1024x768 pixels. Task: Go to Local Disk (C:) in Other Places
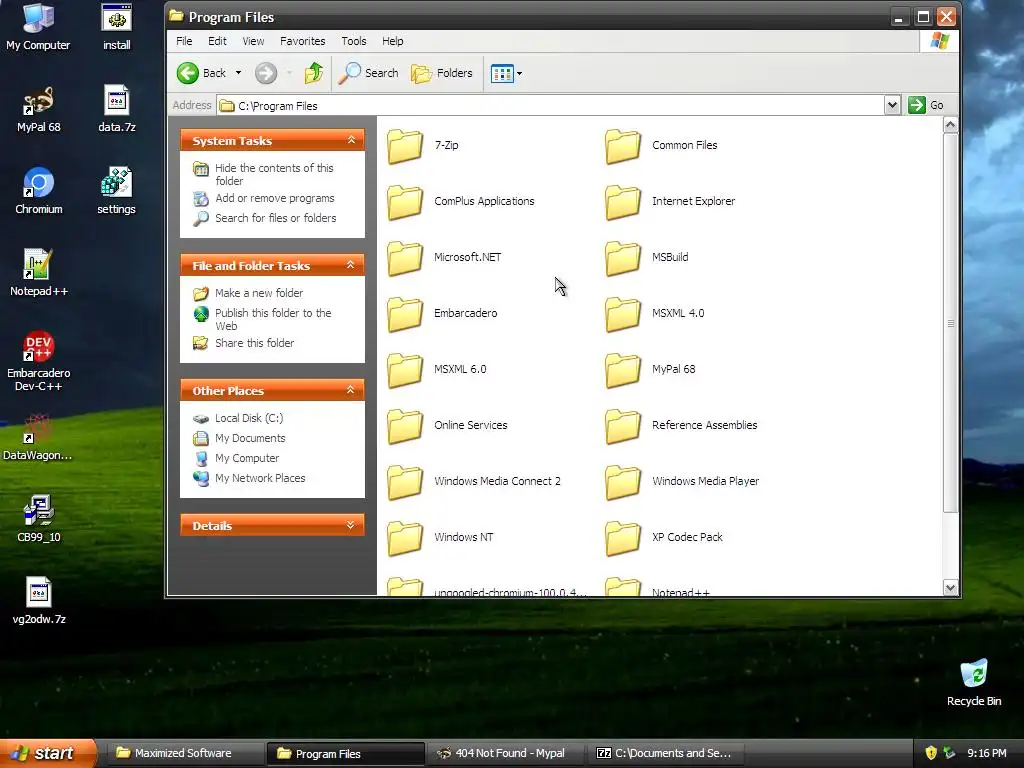click(x=249, y=418)
